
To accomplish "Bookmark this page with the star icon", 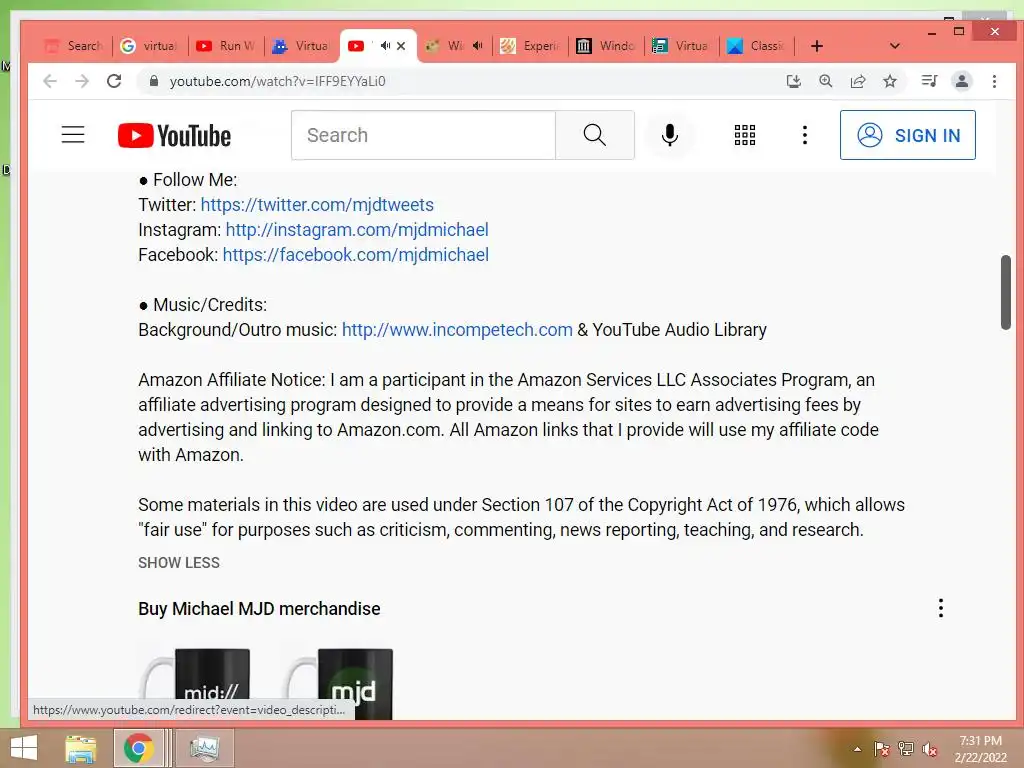I will (x=889, y=81).
